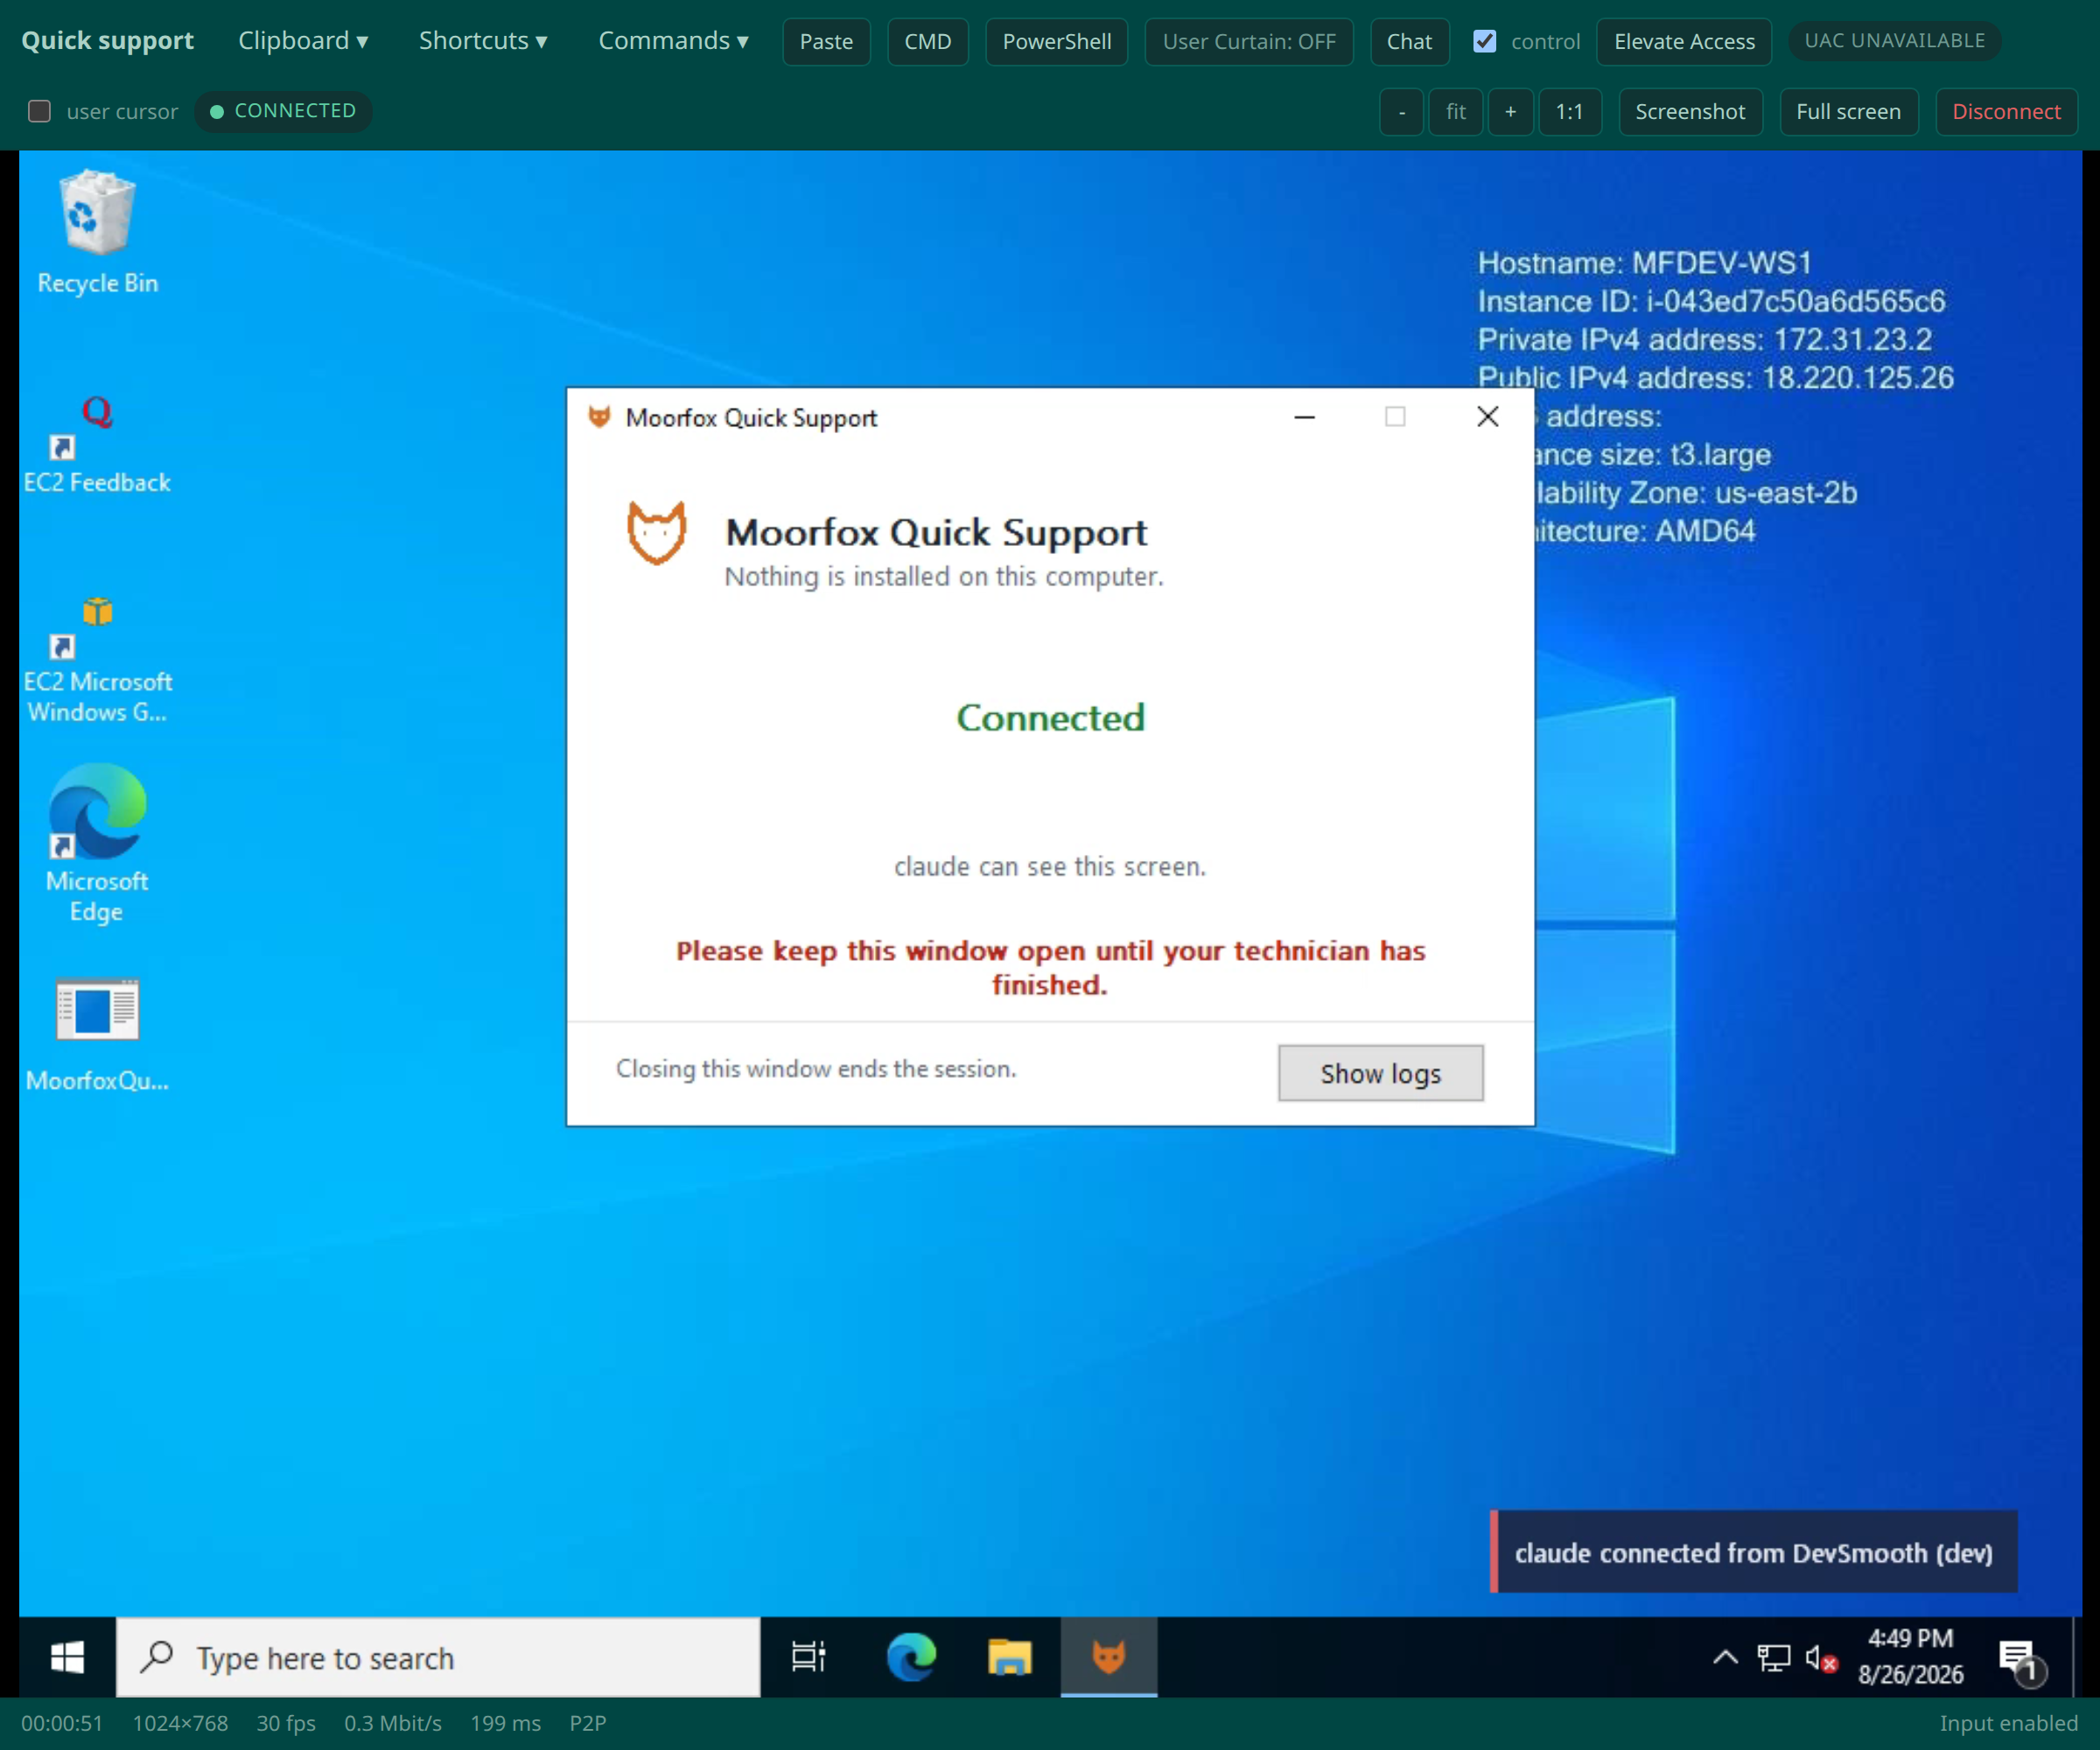The width and height of the screenshot is (2100, 1750).
Task: Open the taskbar clock showing 4:49 PM
Action: pos(1910,1657)
